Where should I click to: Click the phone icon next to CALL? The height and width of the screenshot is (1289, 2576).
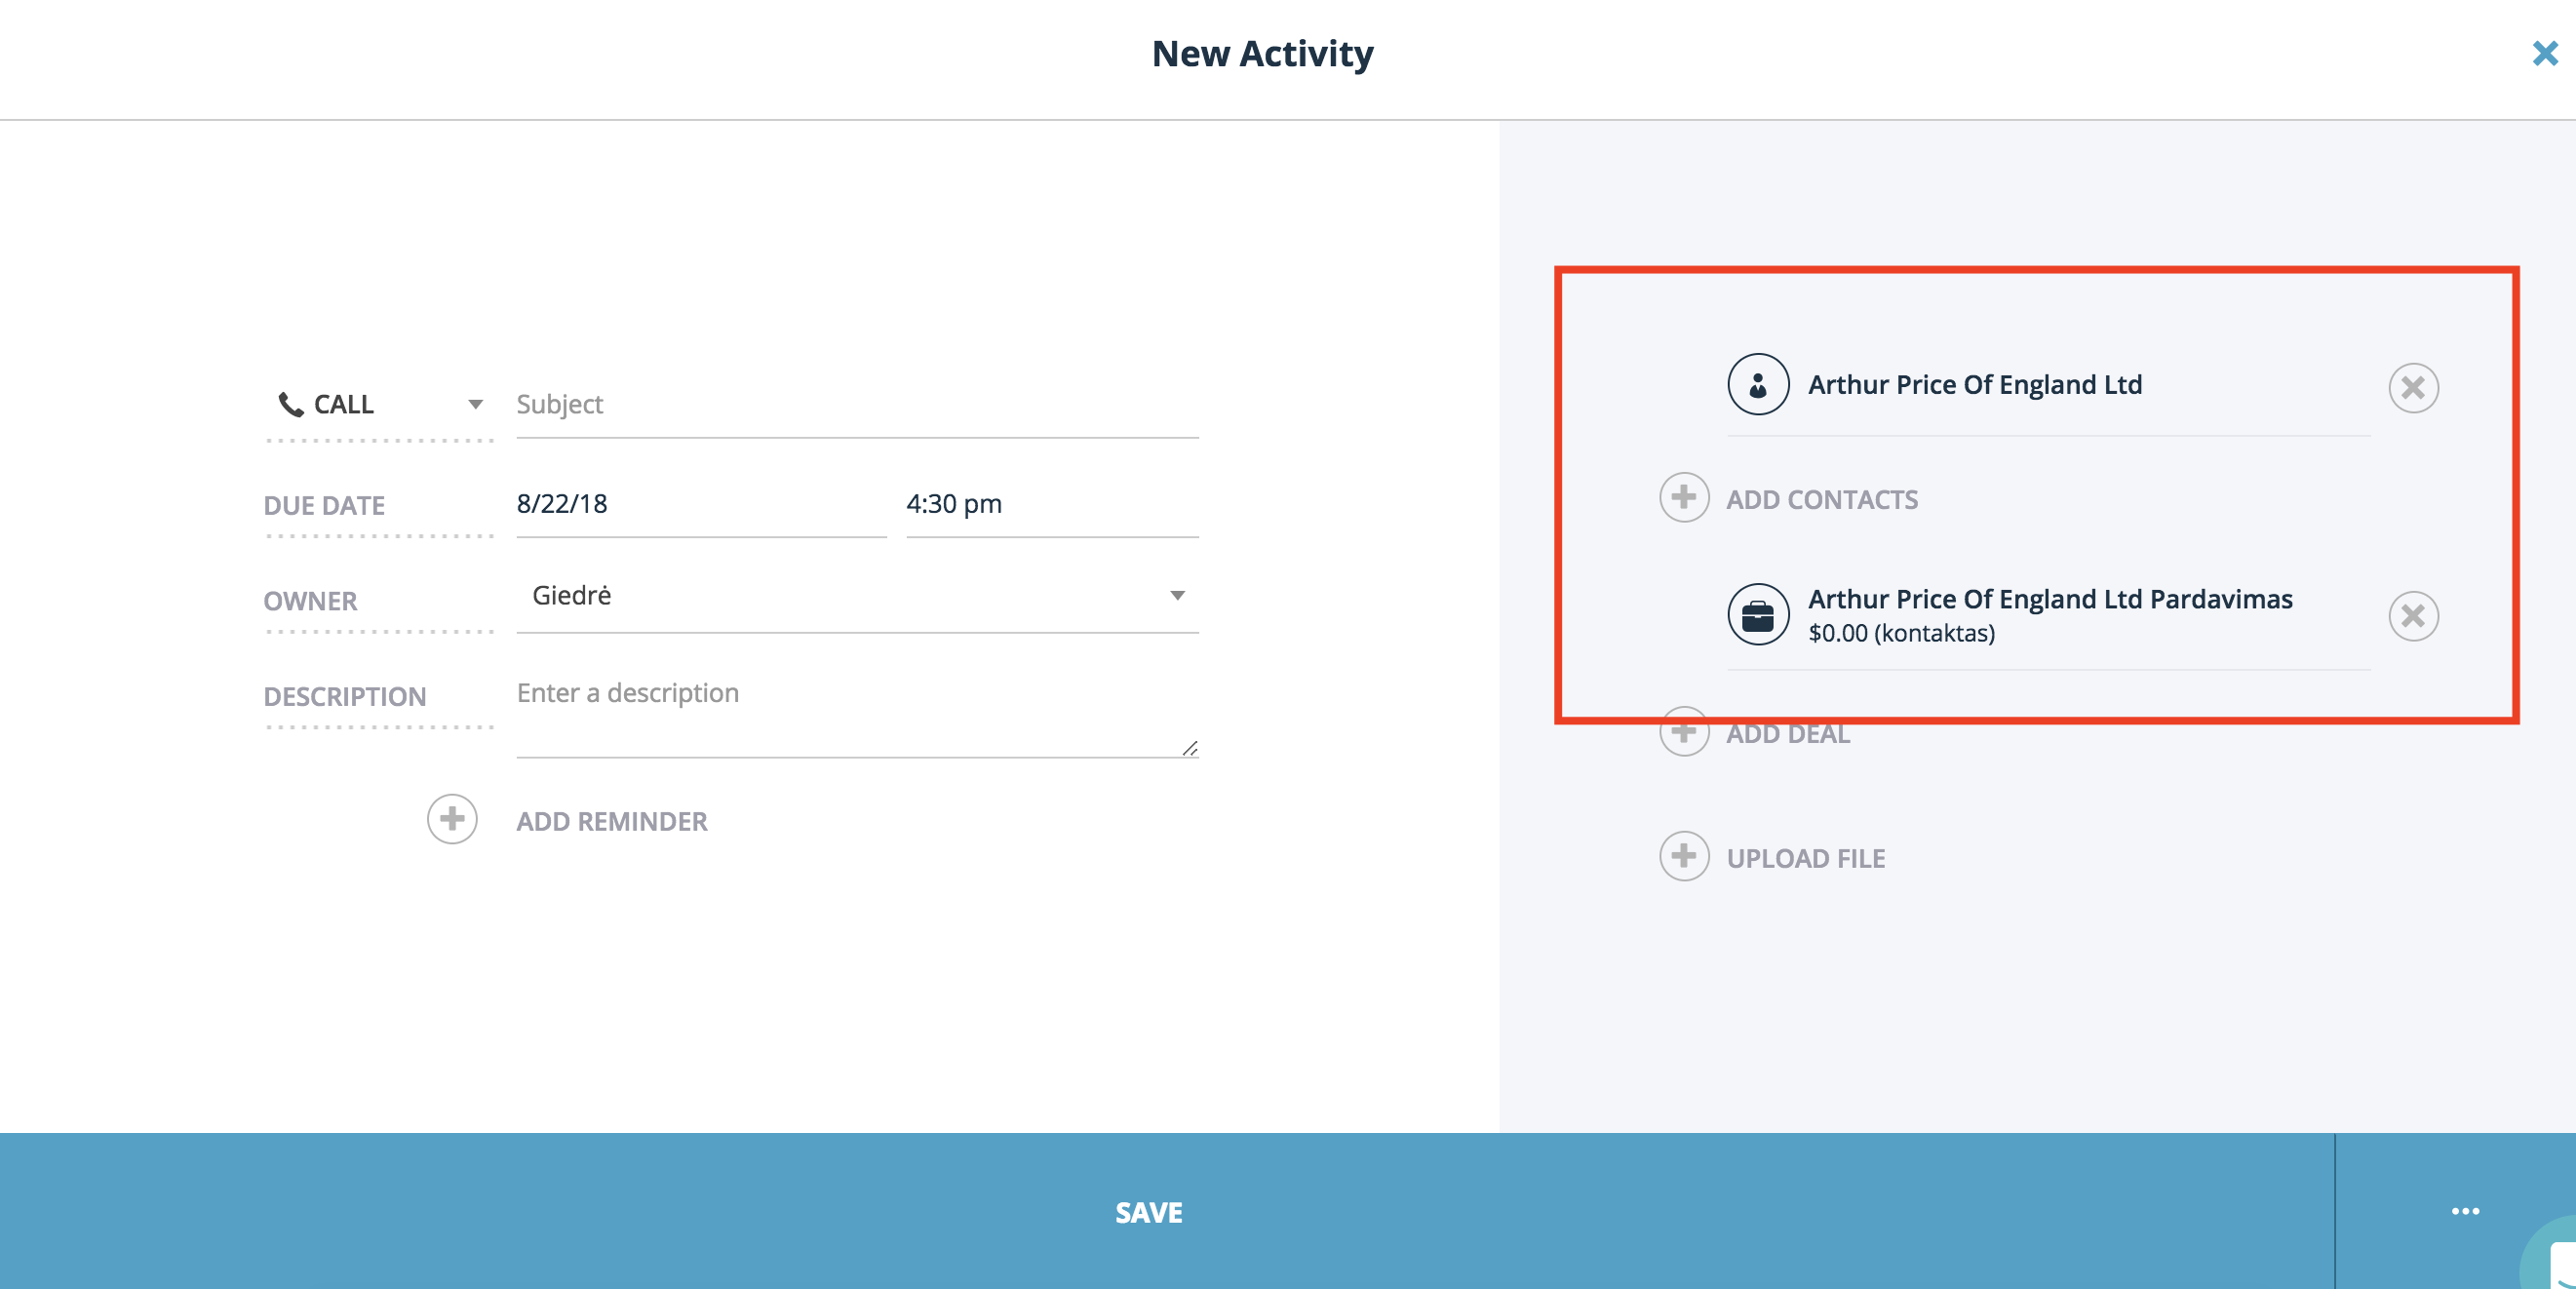pos(290,404)
